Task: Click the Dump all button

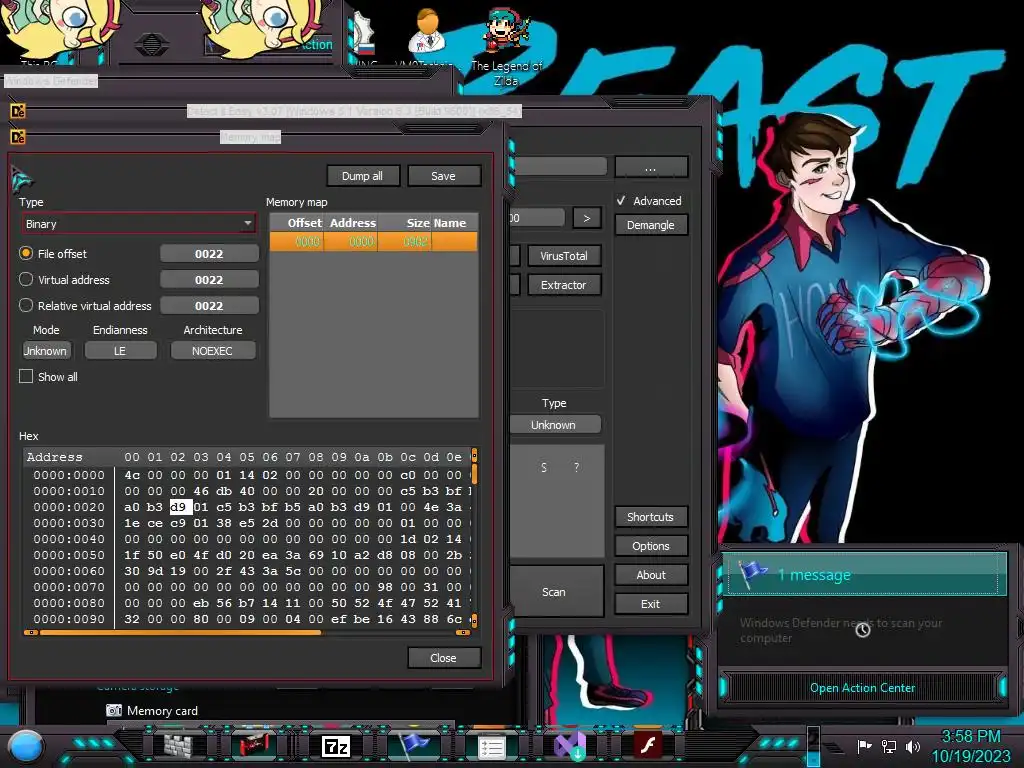Action: click(x=362, y=176)
